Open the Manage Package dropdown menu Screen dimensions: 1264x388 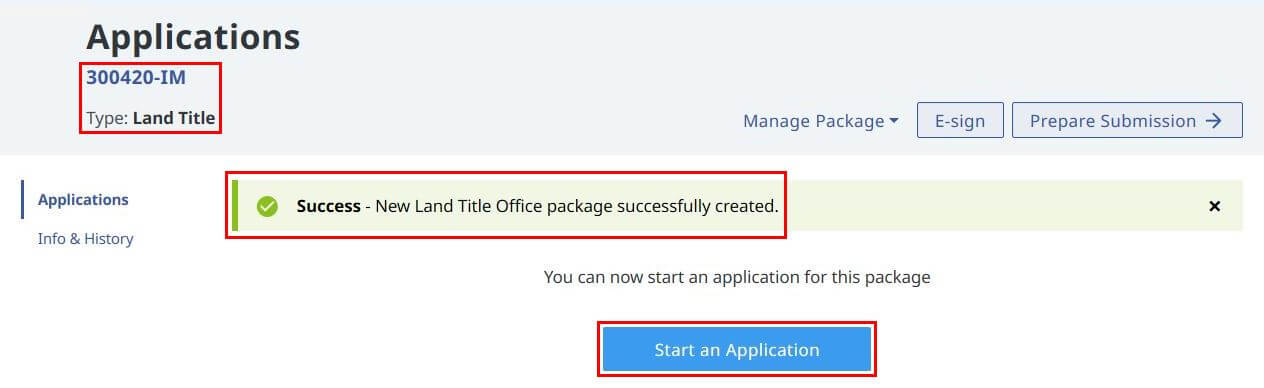(x=820, y=121)
